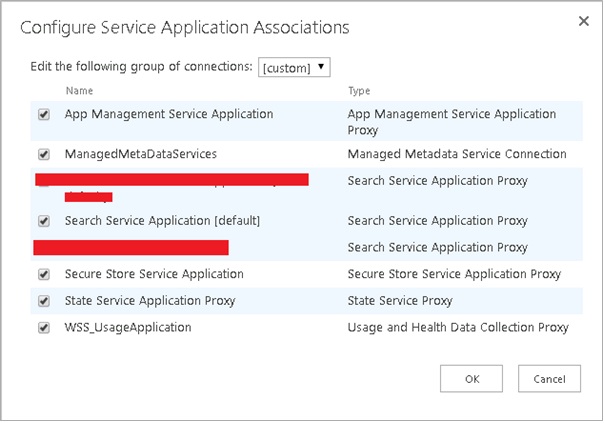Click the Type column header
Image resolution: width=605 pixels, height=423 pixels.
point(359,91)
